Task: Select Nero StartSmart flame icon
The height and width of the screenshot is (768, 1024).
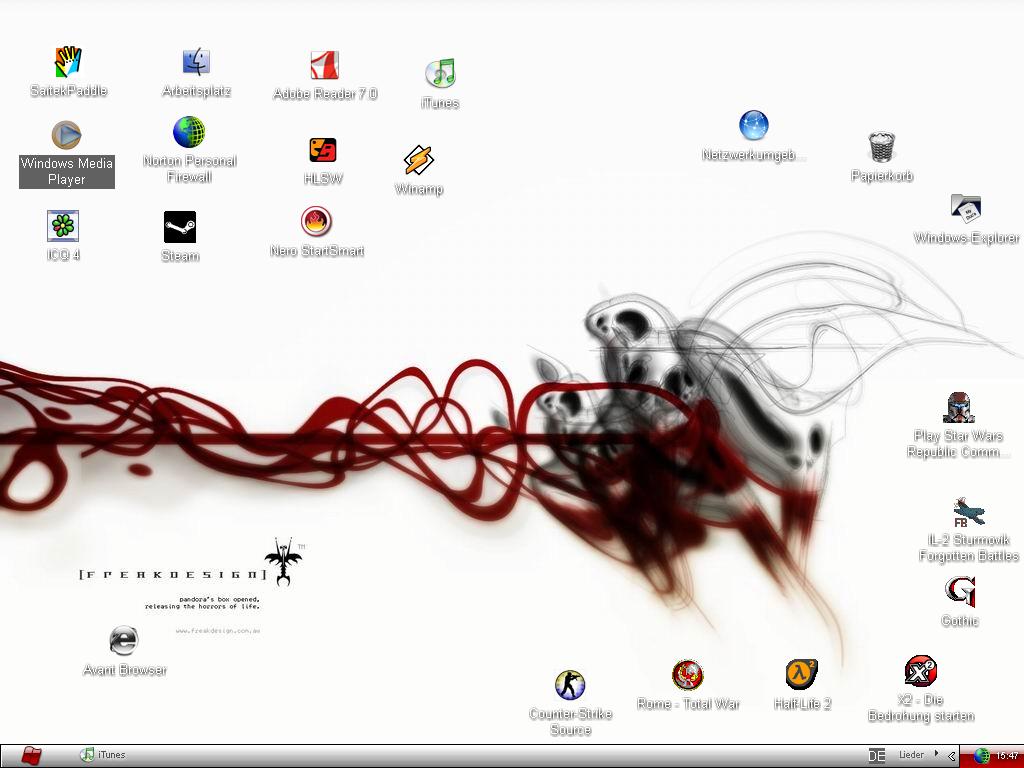Action: [x=316, y=221]
